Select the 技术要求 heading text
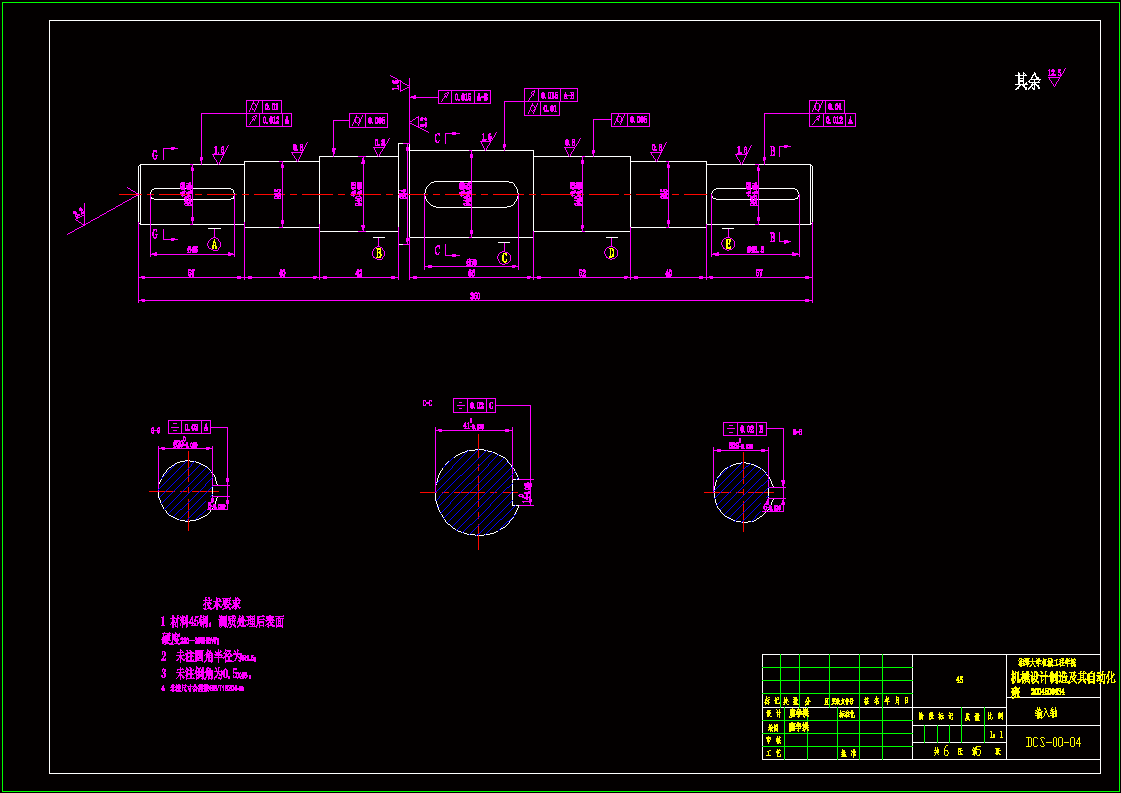The height and width of the screenshot is (793, 1121). 222,604
